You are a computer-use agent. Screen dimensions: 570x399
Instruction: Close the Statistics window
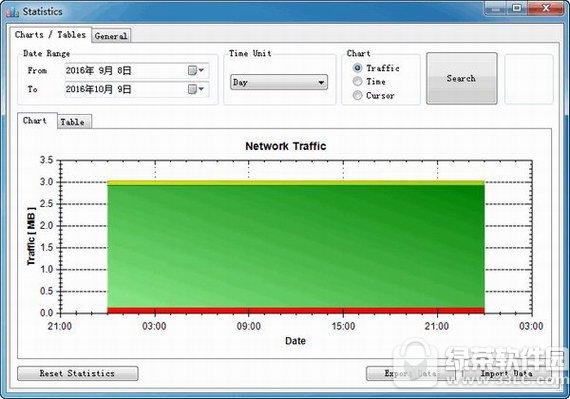(x=545, y=8)
